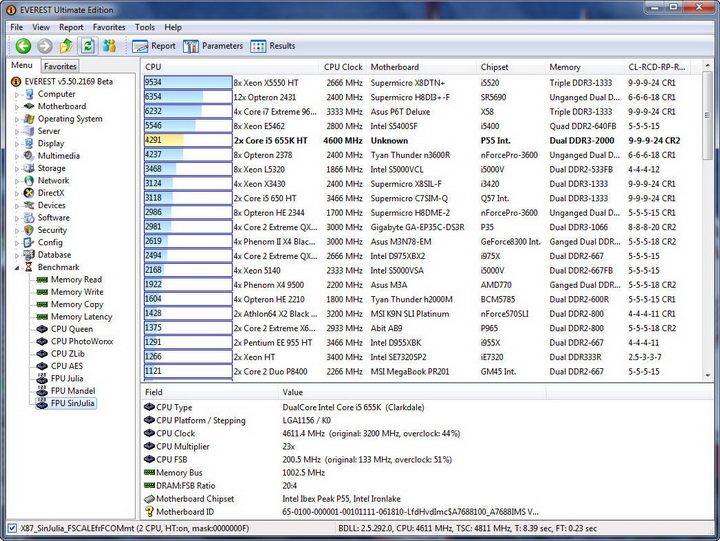The height and width of the screenshot is (541, 720).
Task: Select the CPU Queen benchmark
Action: coord(65,329)
